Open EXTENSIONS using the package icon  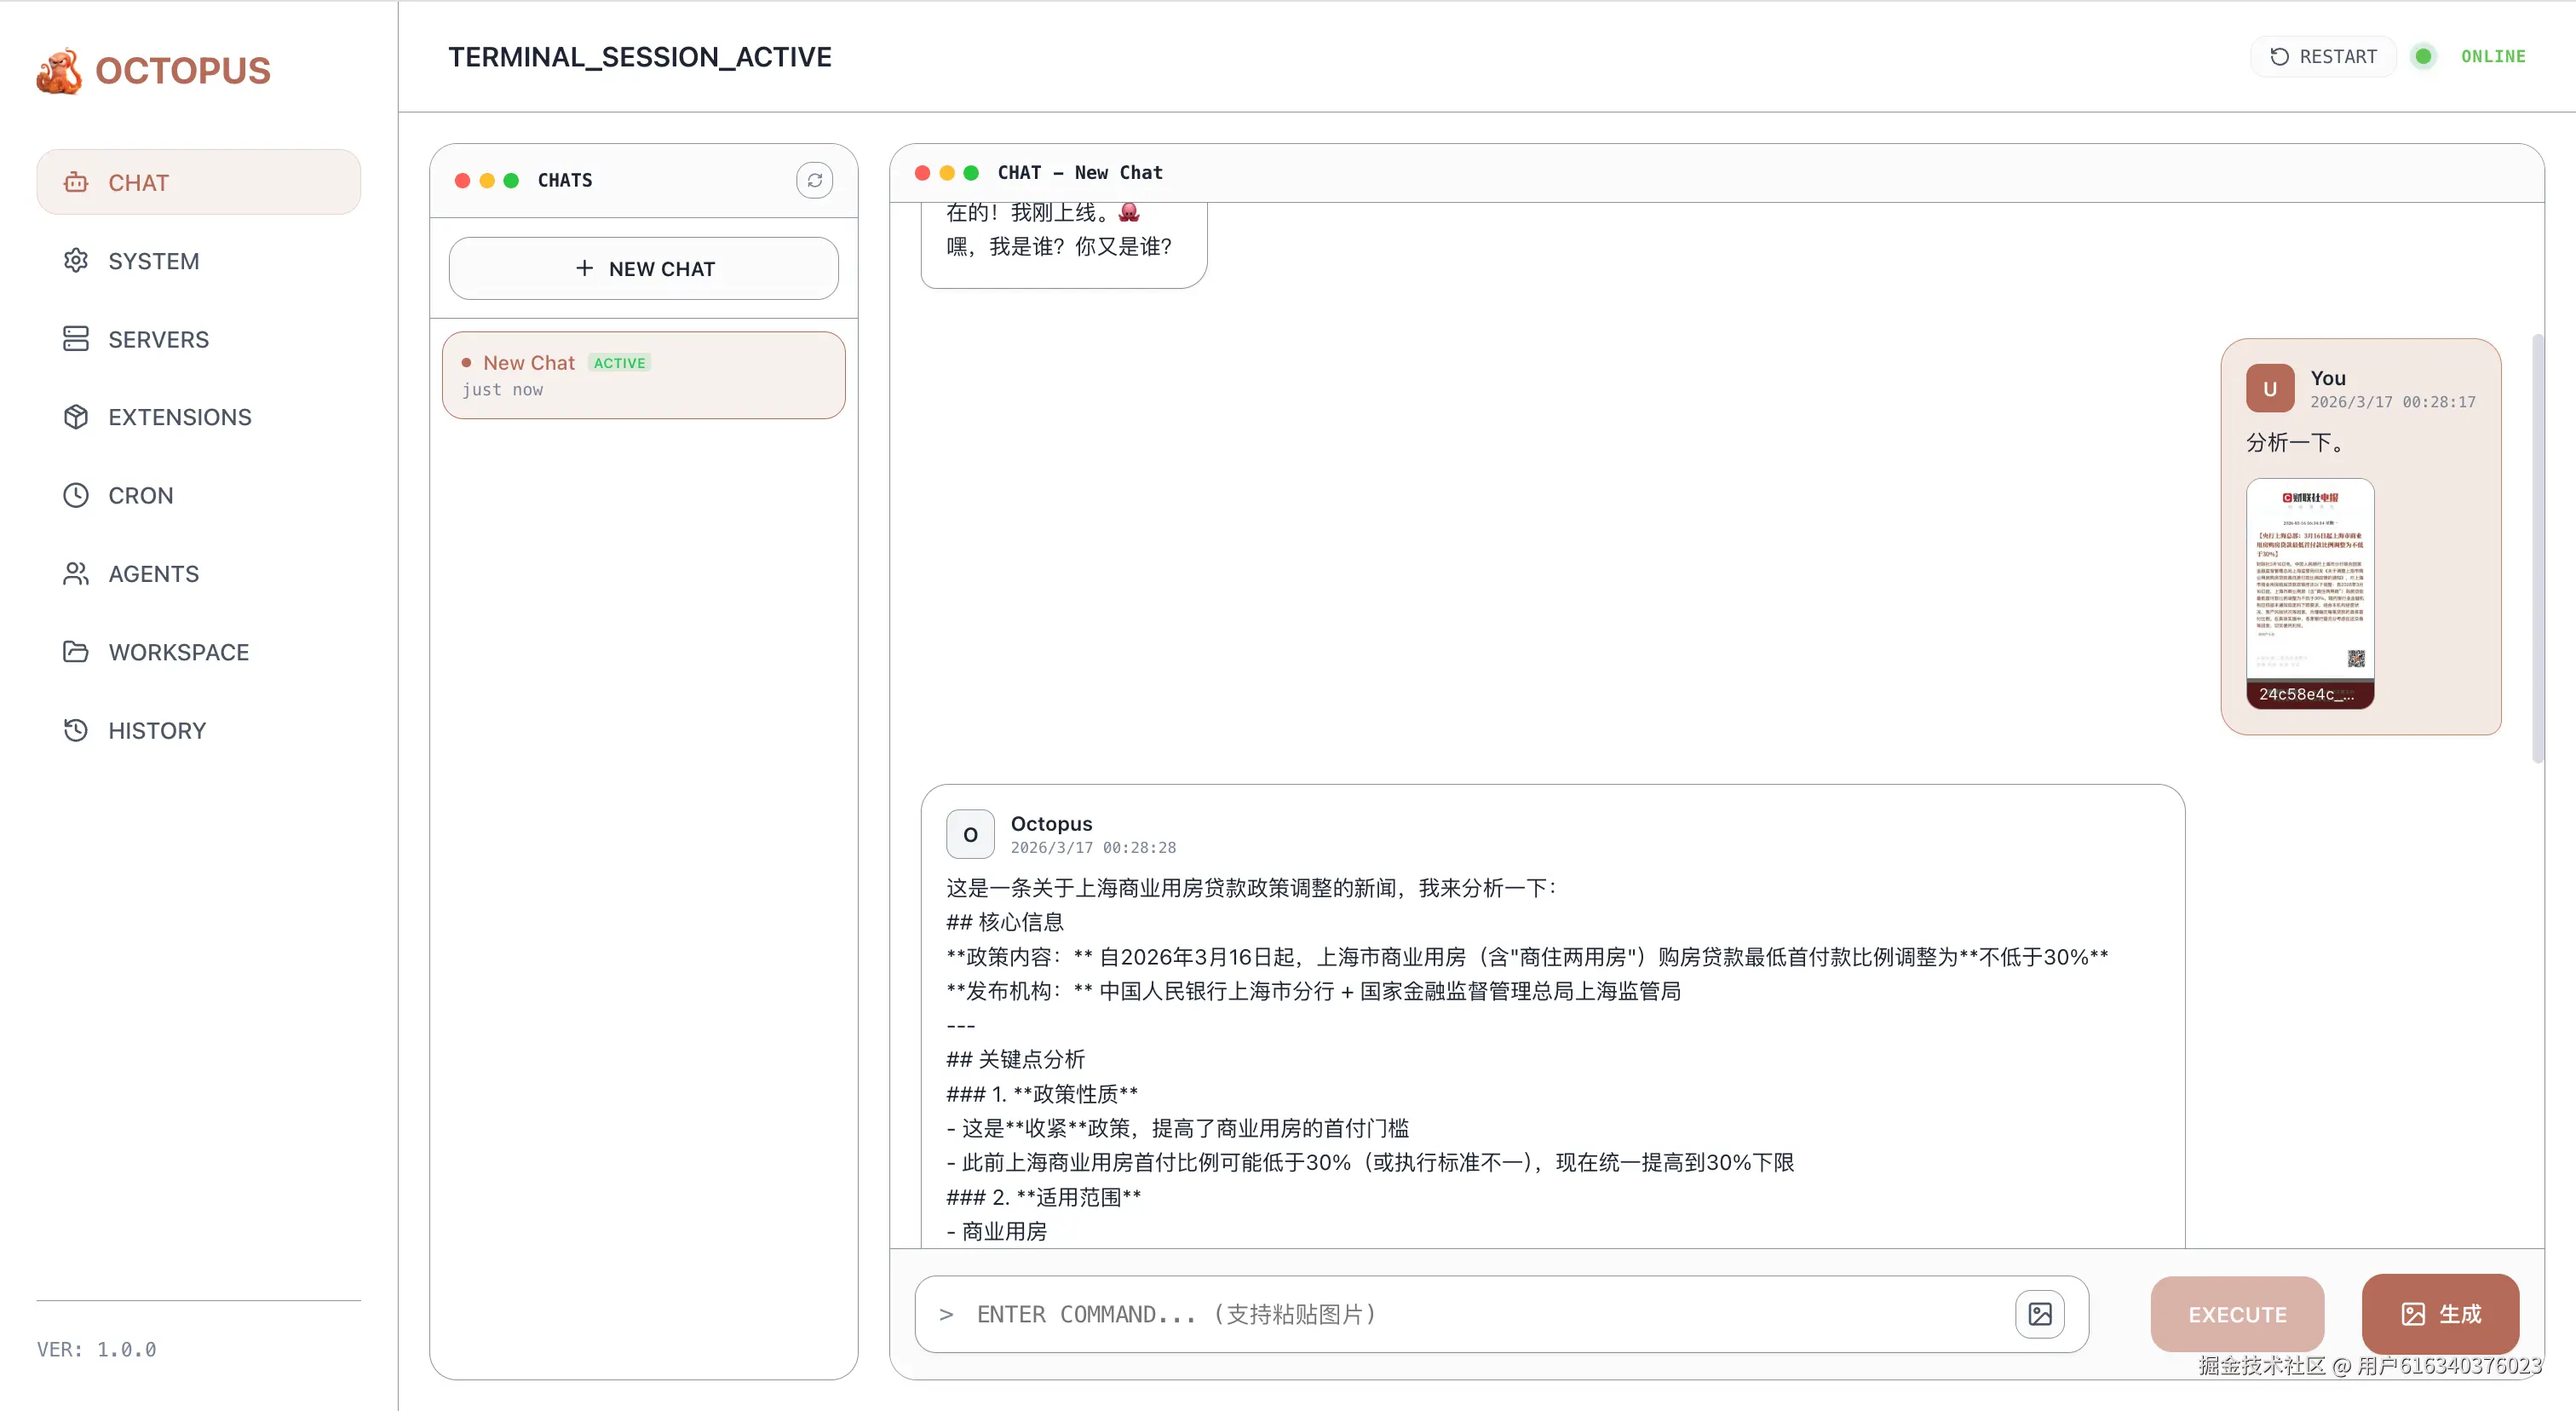(76, 417)
